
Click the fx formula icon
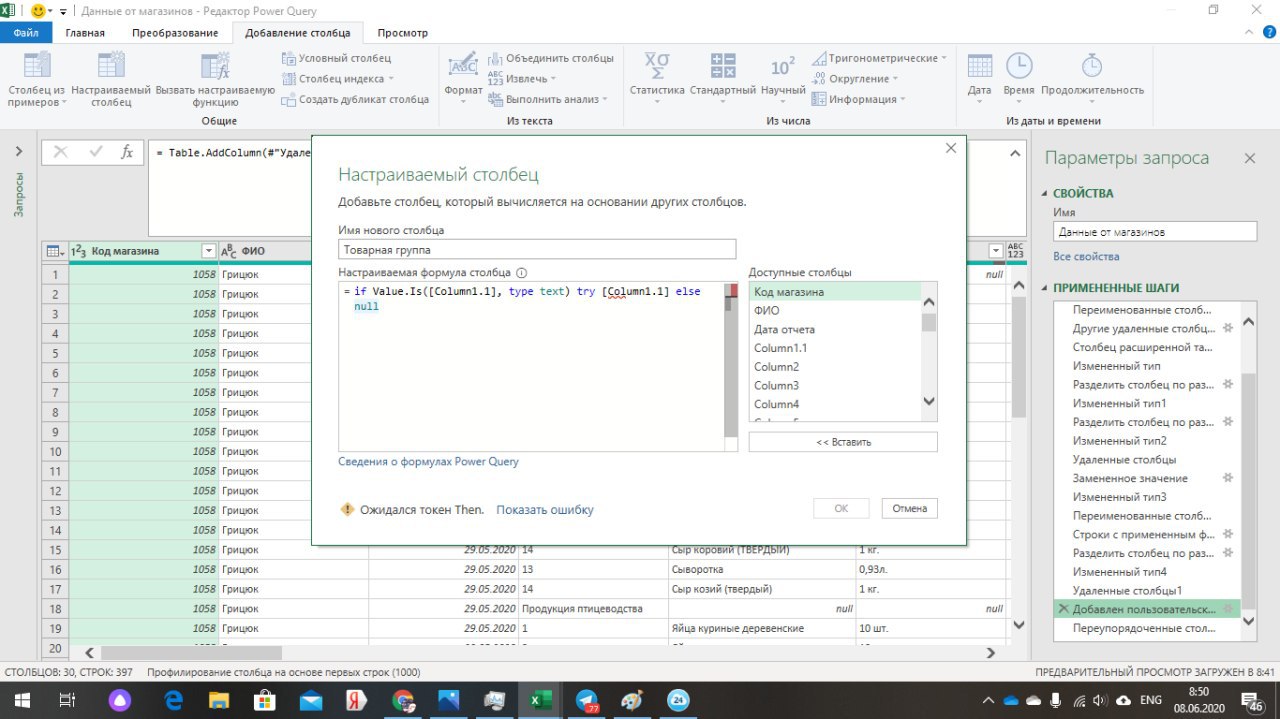(127, 152)
